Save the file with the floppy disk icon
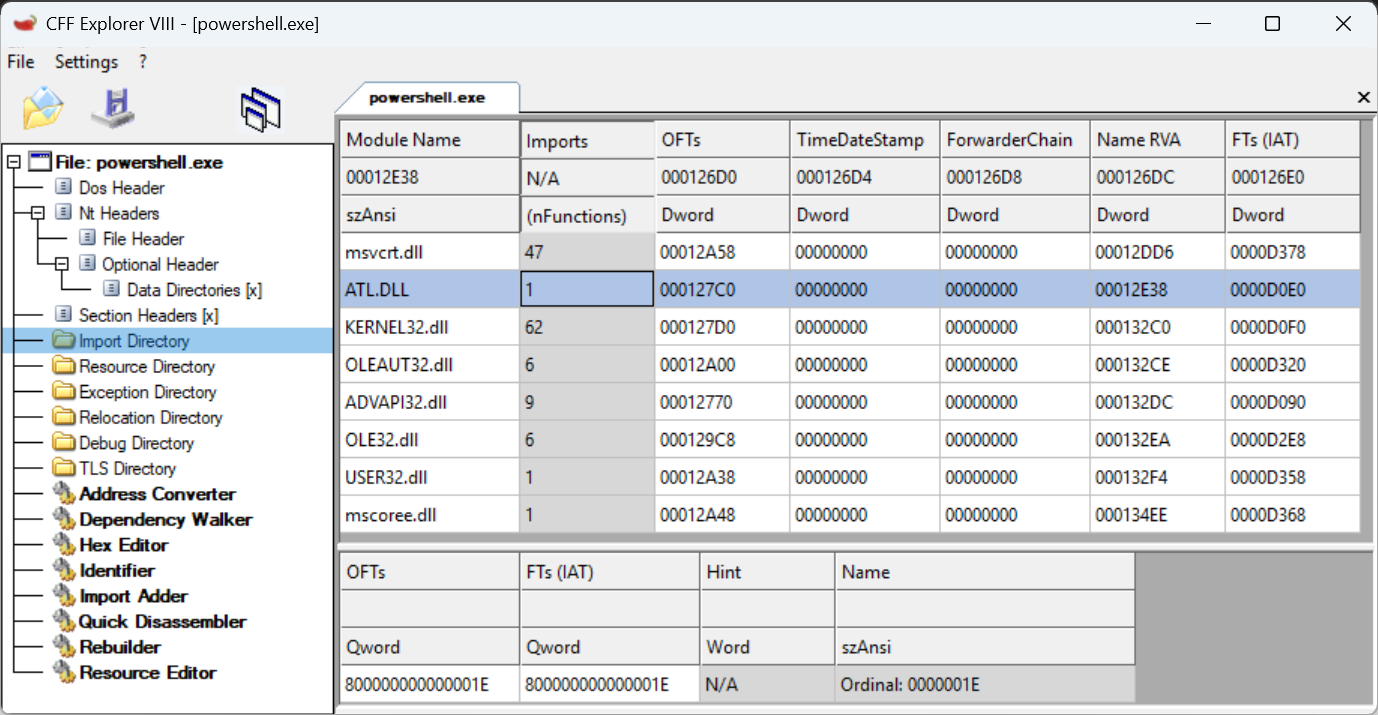 click(110, 108)
